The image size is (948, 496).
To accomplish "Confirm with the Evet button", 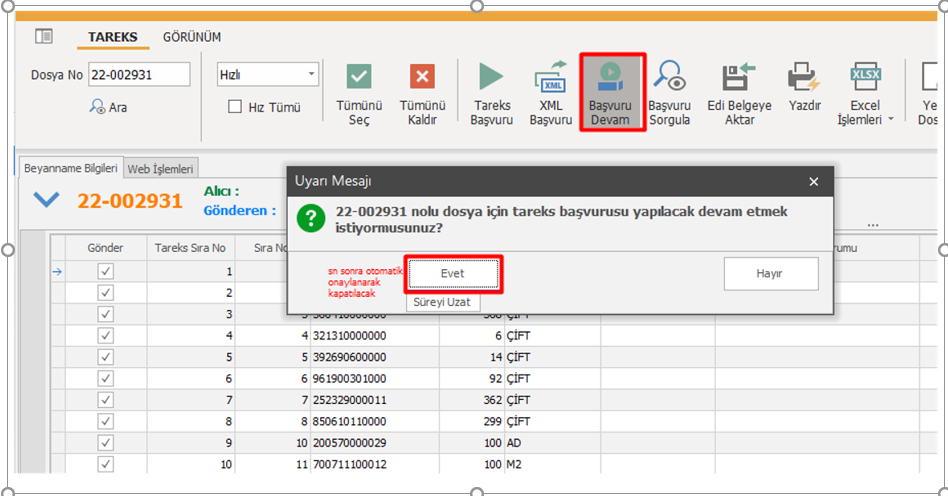I will coord(453,273).
